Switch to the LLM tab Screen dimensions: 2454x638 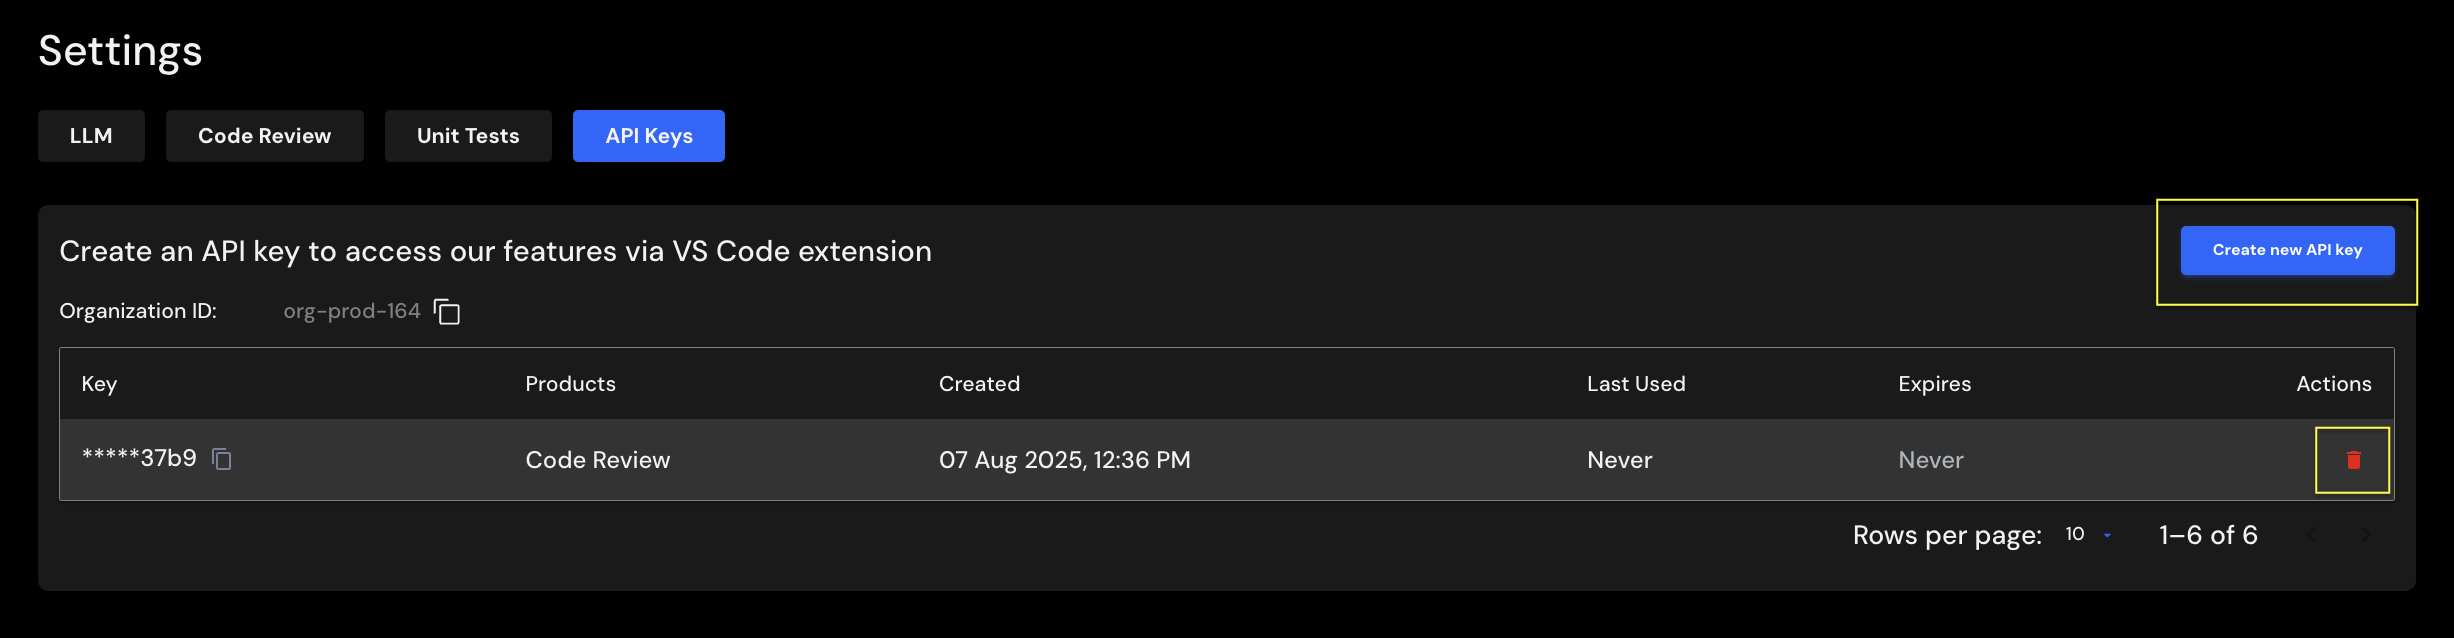click(x=91, y=136)
